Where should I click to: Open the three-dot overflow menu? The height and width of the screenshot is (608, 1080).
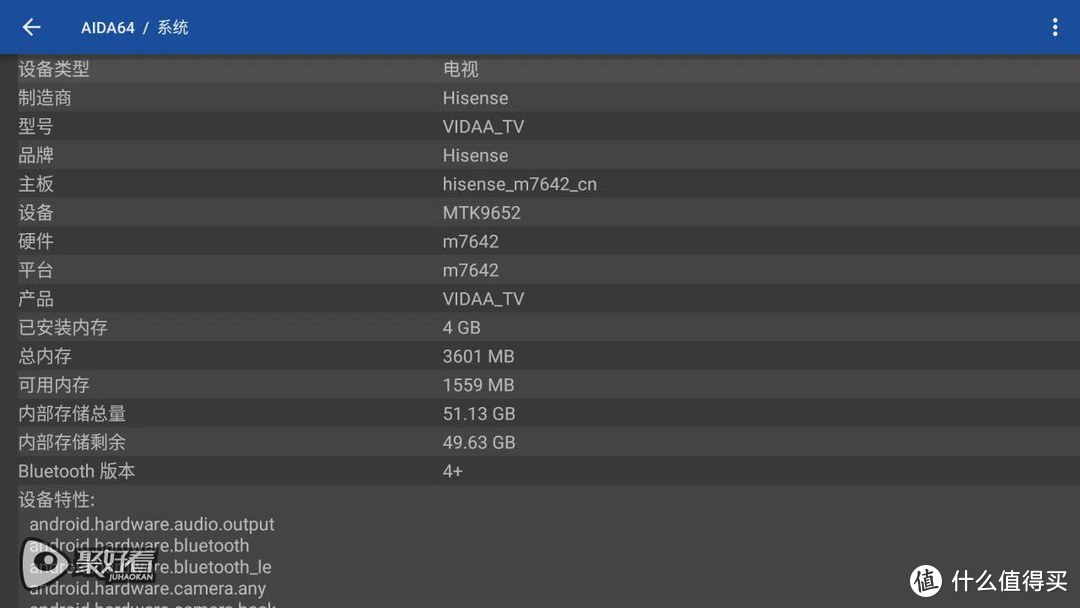[1054, 27]
